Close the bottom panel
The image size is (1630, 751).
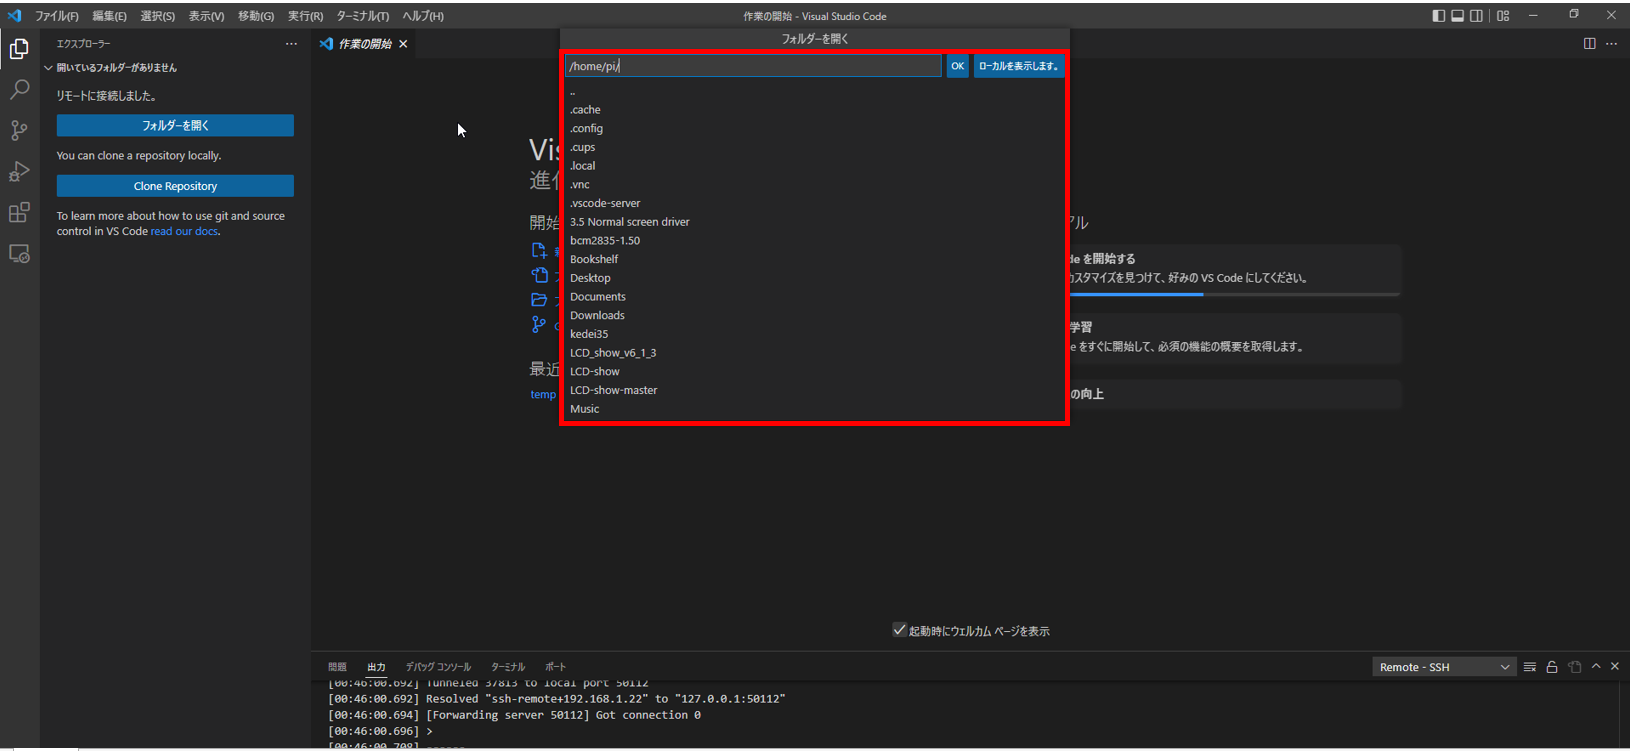pos(1614,666)
